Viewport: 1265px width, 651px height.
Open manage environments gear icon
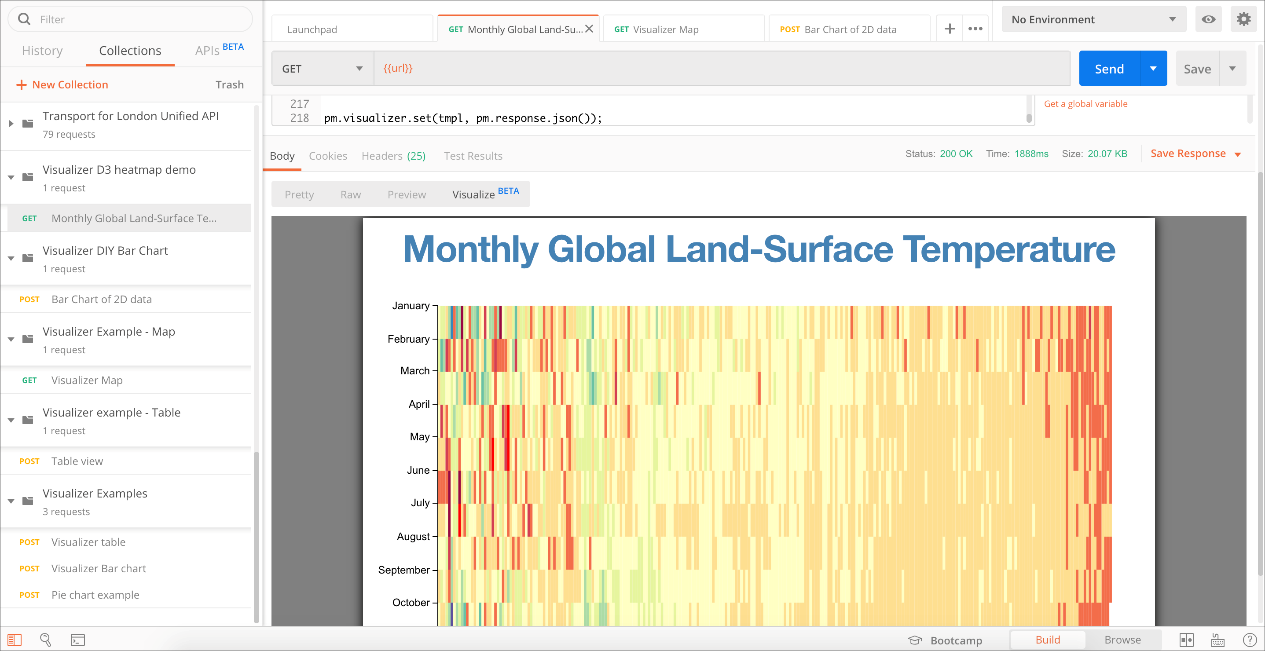tap(1243, 19)
